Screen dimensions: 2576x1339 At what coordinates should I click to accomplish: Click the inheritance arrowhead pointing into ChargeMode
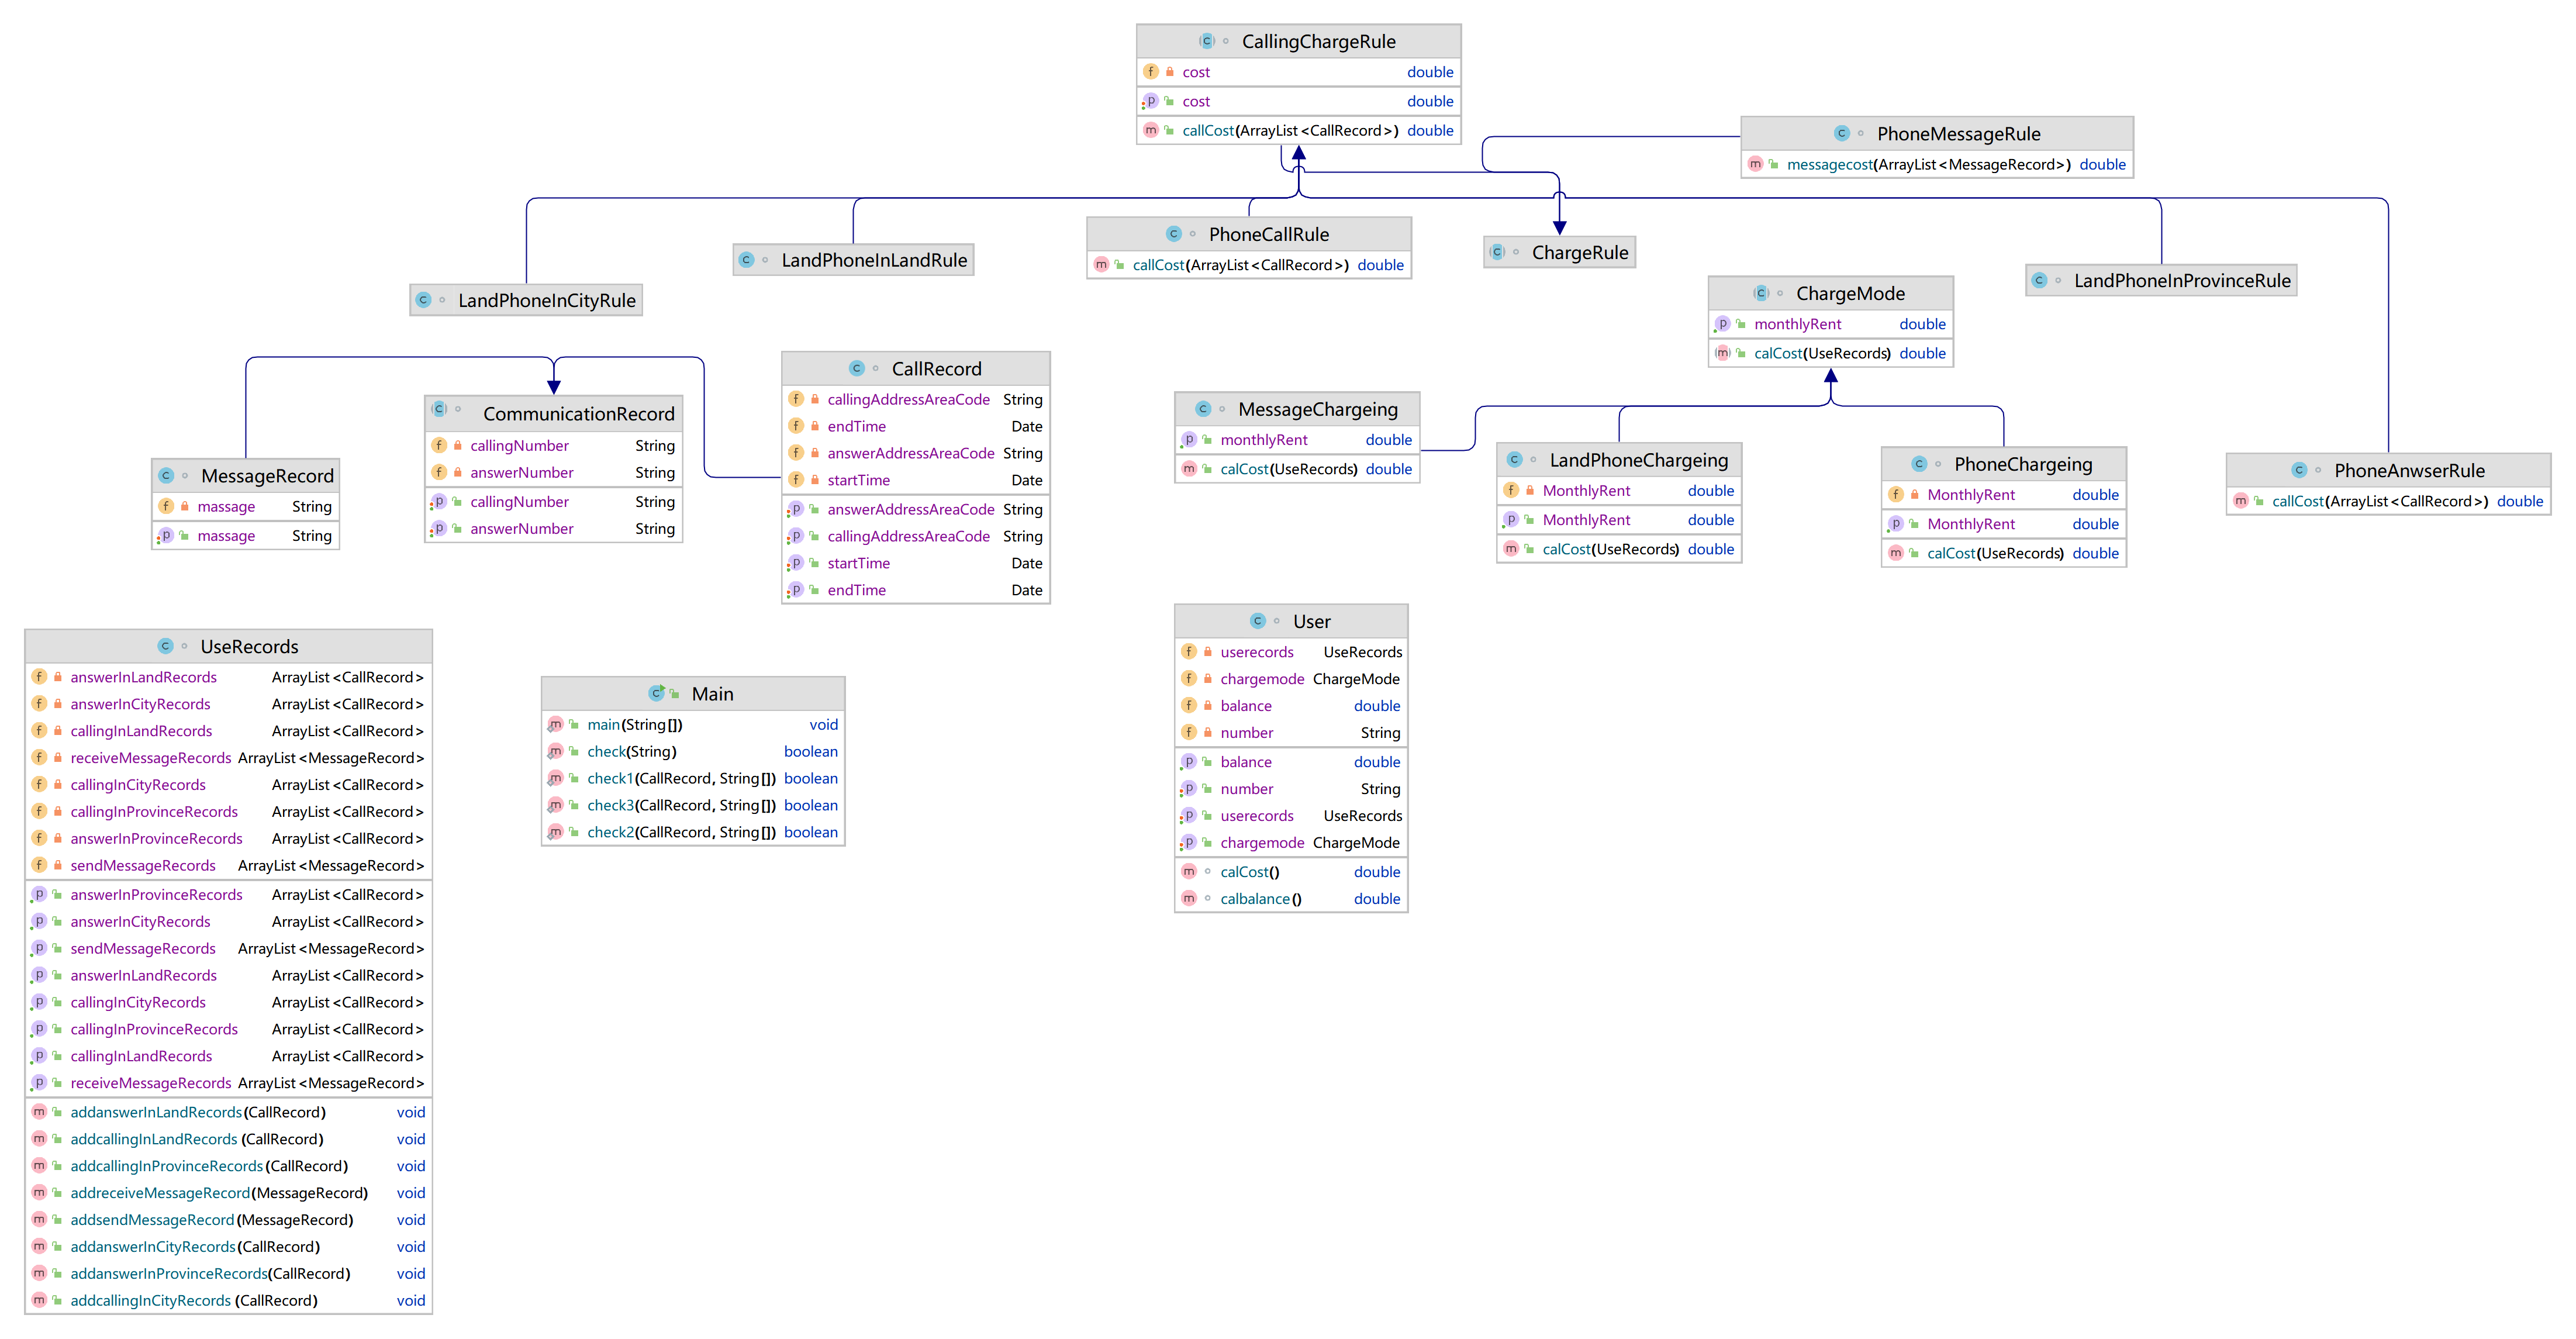[1831, 377]
